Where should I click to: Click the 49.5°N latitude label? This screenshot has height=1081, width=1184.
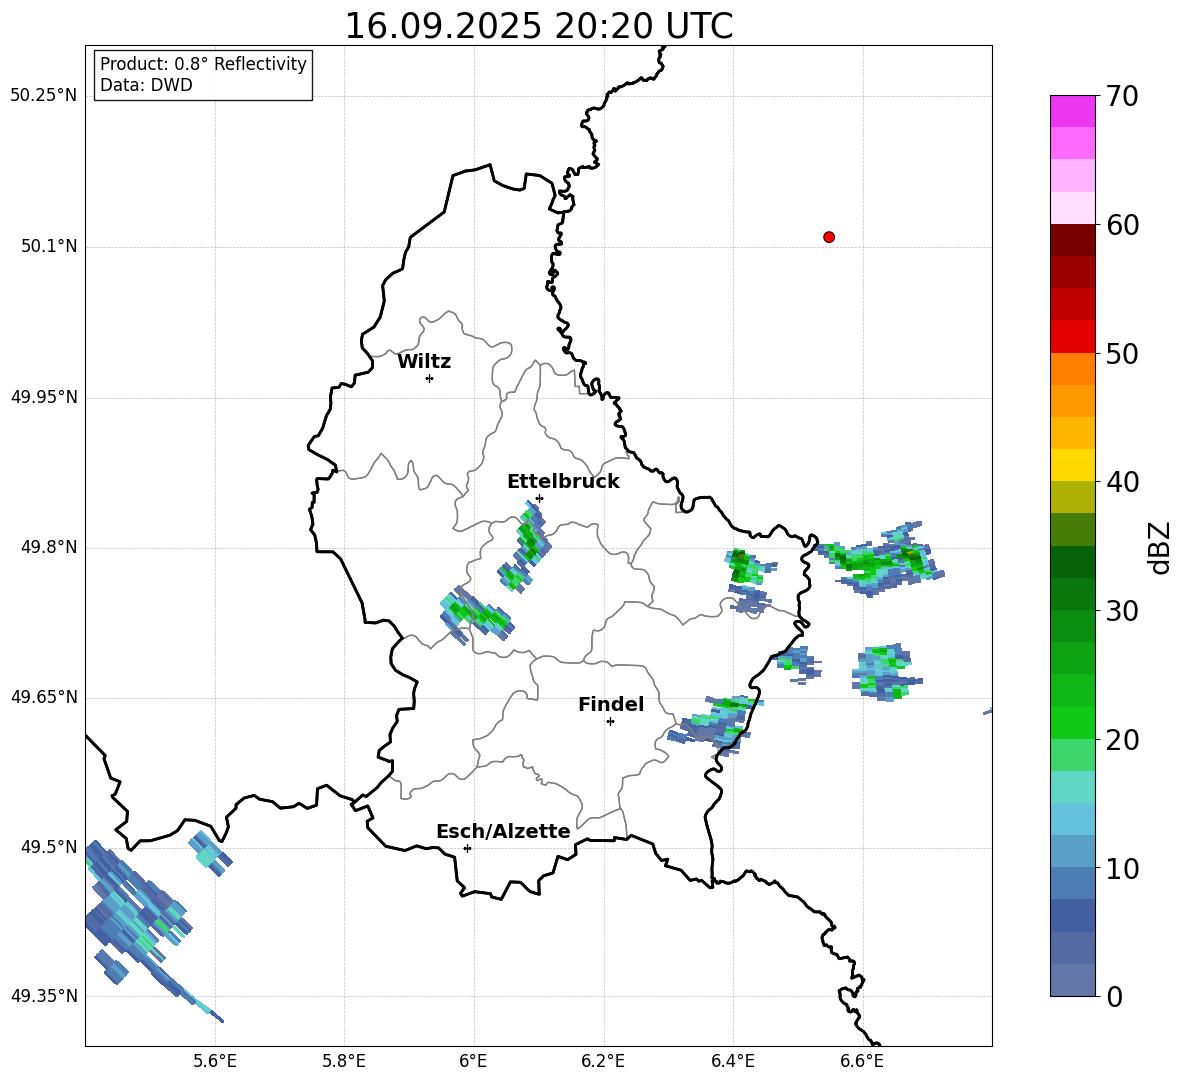(48, 847)
